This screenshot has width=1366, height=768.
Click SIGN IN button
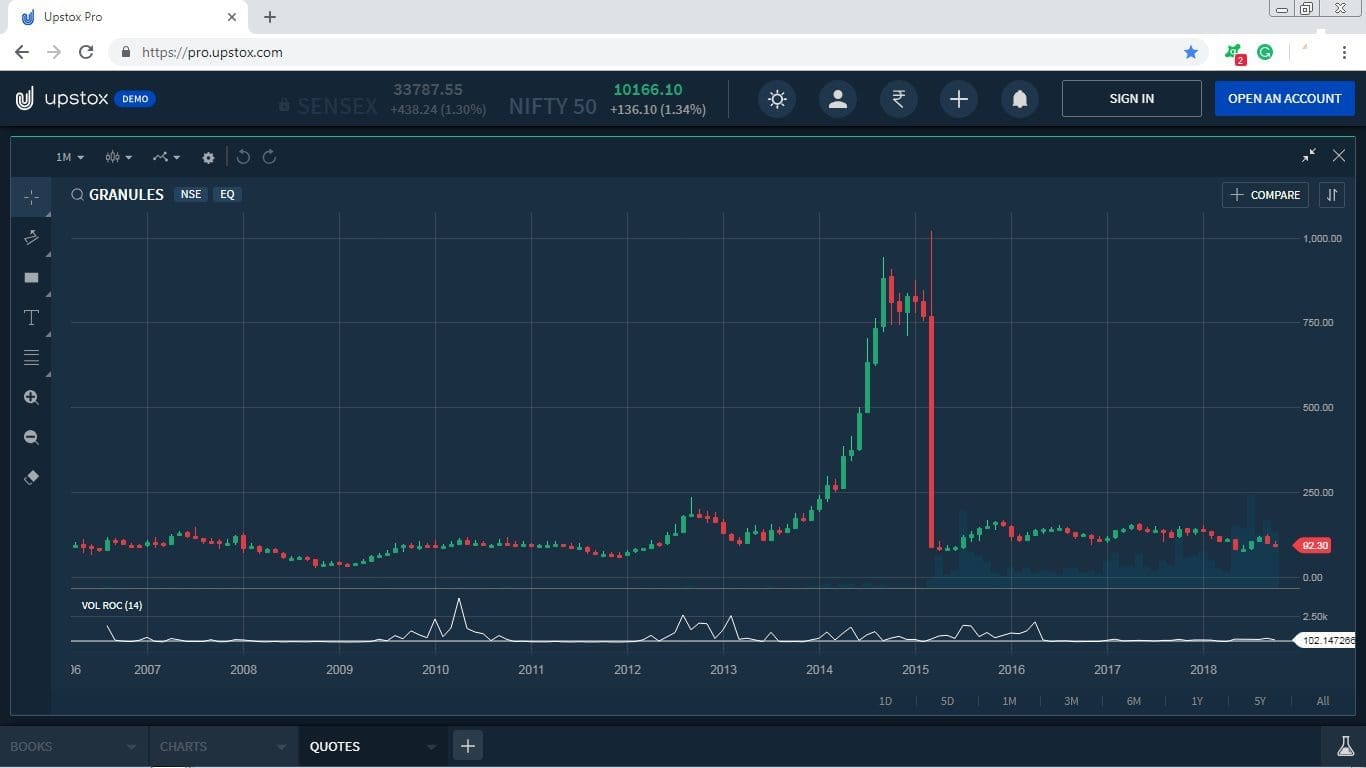point(1131,99)
